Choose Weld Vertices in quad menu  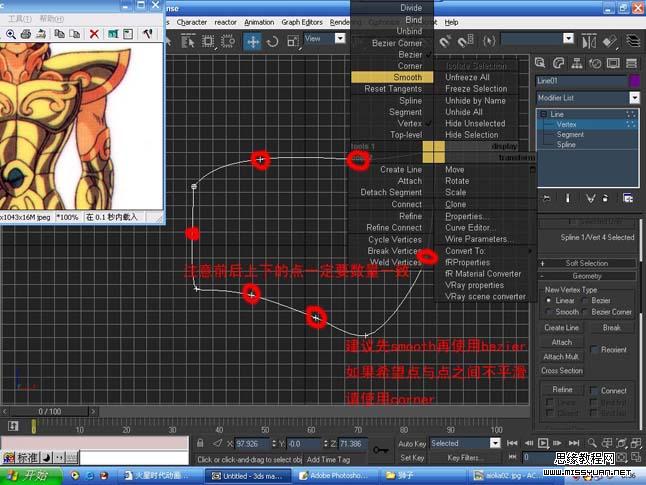tap(395, 262)
